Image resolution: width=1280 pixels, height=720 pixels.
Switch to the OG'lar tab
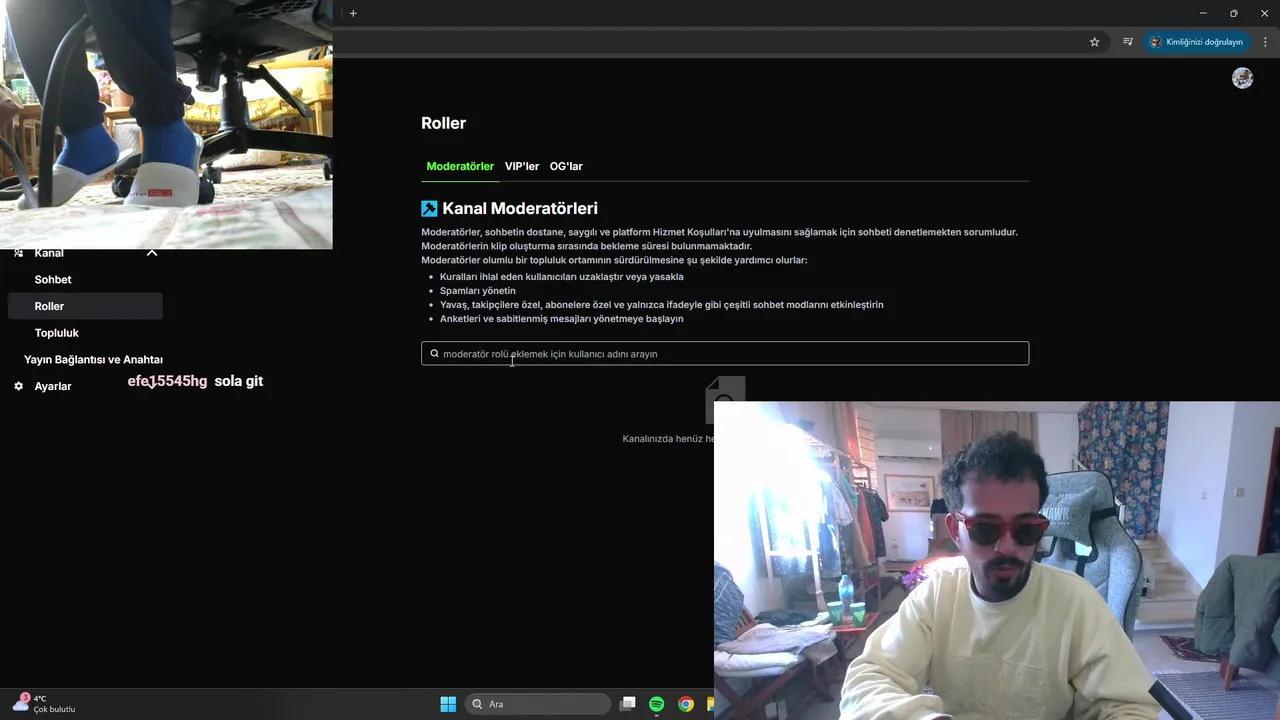566,166
